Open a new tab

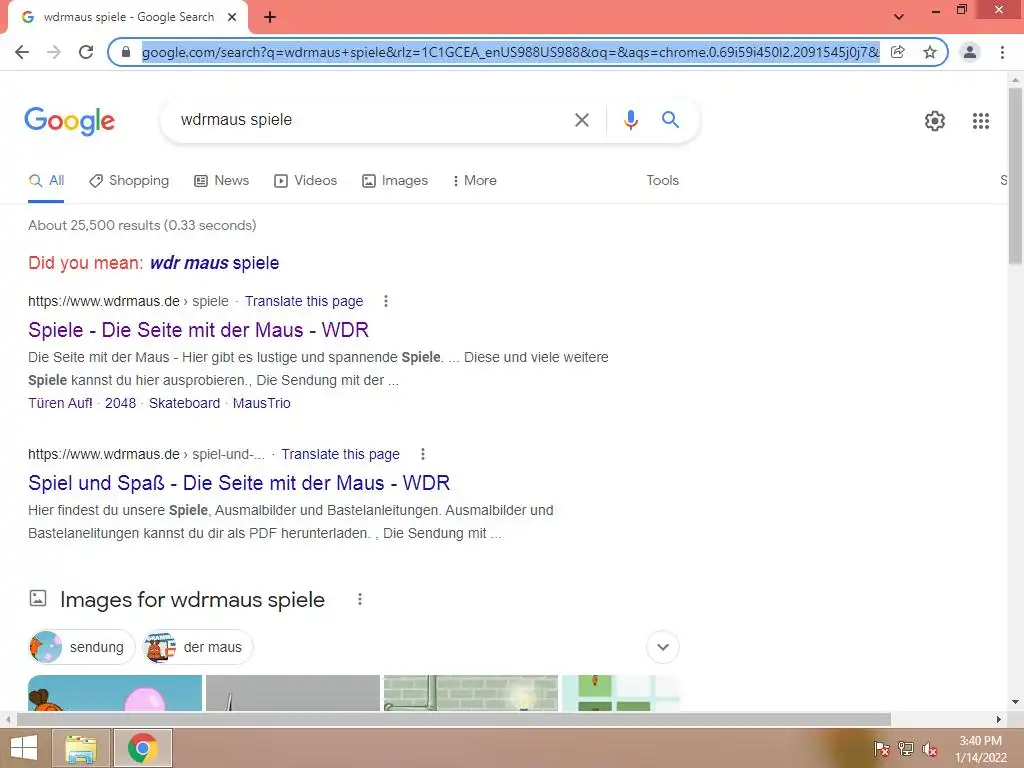270,17
